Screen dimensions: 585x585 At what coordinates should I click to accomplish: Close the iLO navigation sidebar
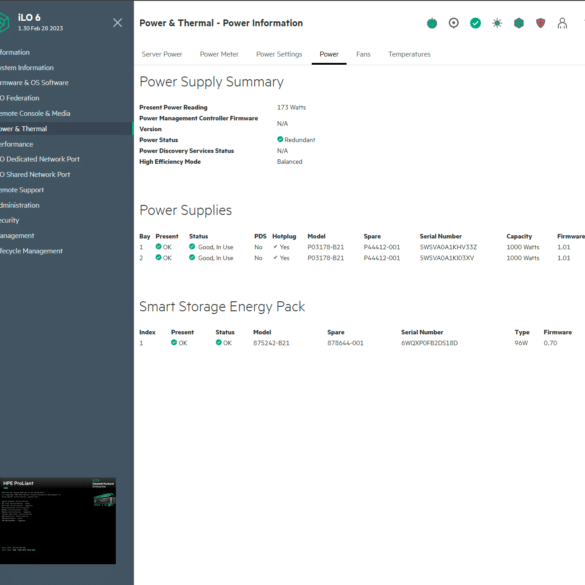(118, 23)
